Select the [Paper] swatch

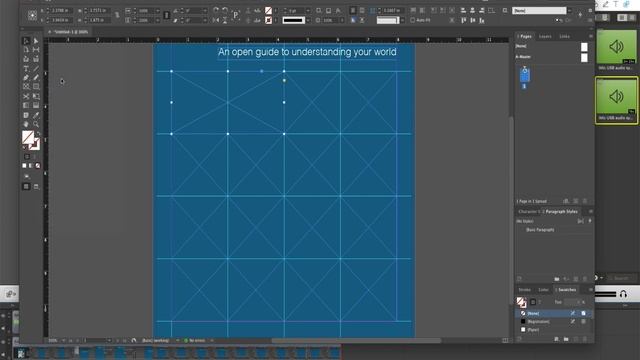coord(554,330)
